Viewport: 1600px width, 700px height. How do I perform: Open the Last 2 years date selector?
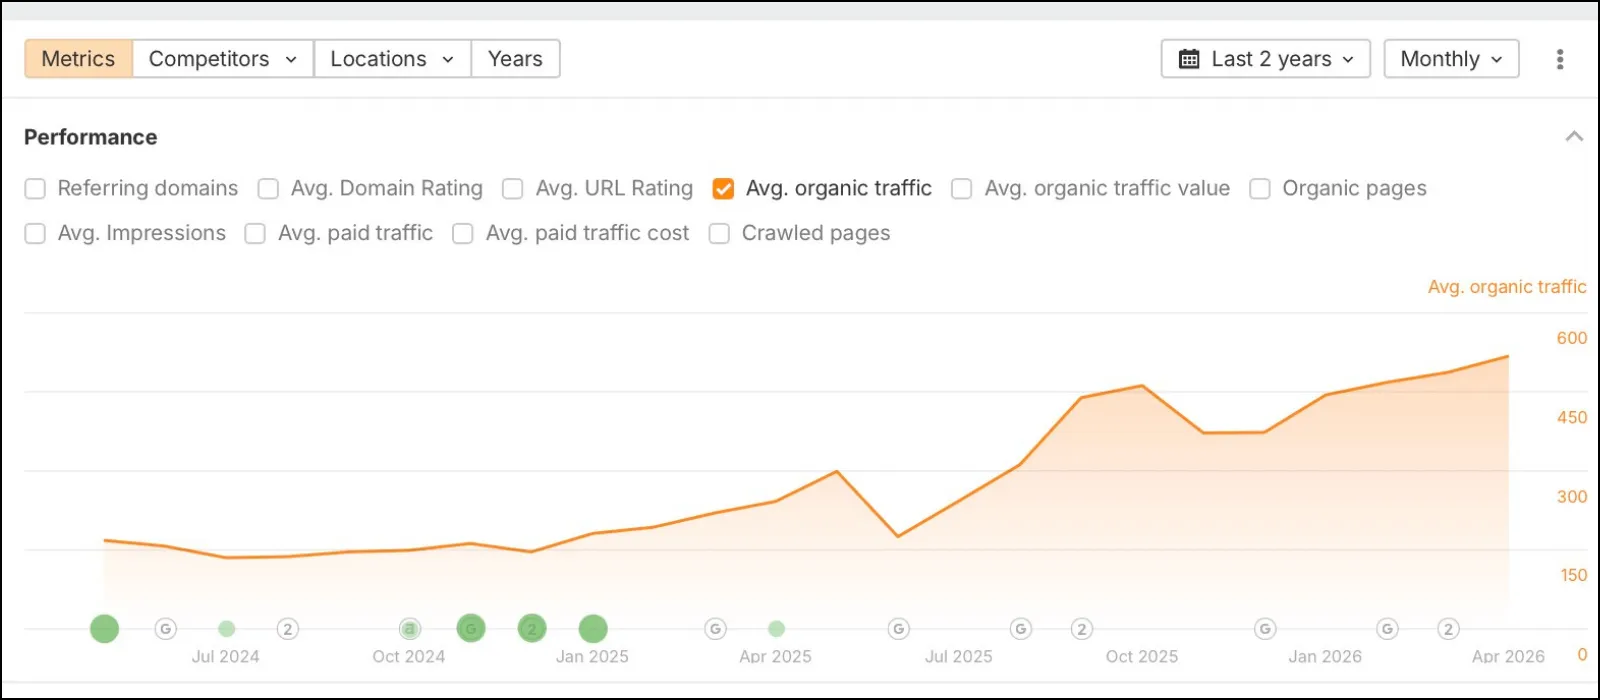(1265, 59)
